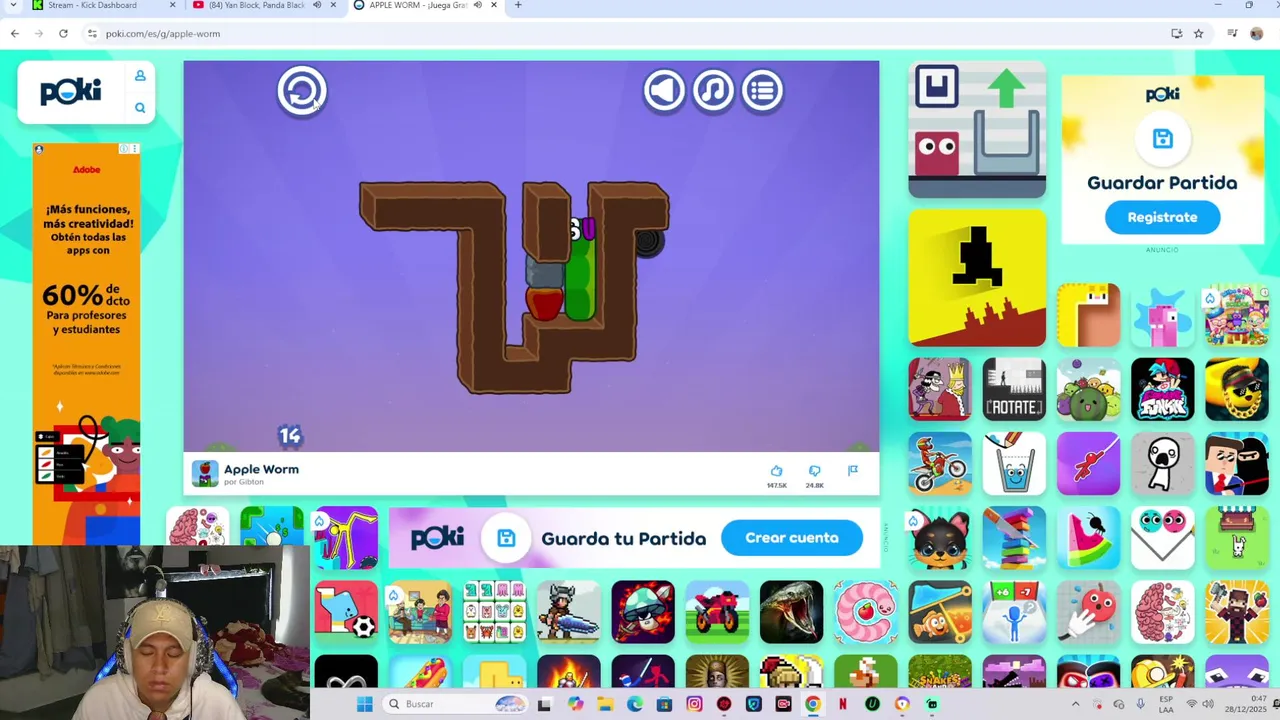The image size is (1280, 720).
Task: Click the address bar poki.com URL
Action: [x=163, y=33]
